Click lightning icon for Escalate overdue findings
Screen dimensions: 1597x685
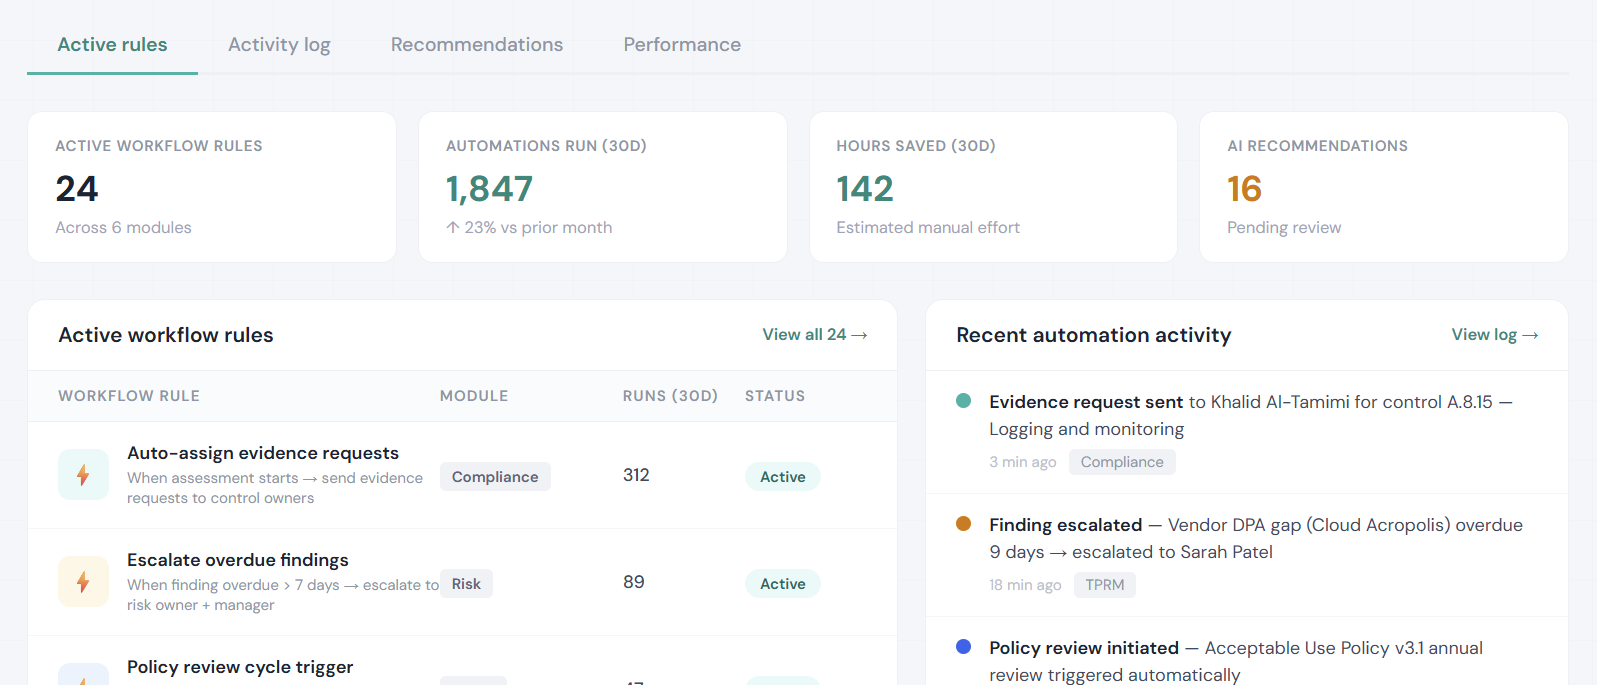pos(83,582)
